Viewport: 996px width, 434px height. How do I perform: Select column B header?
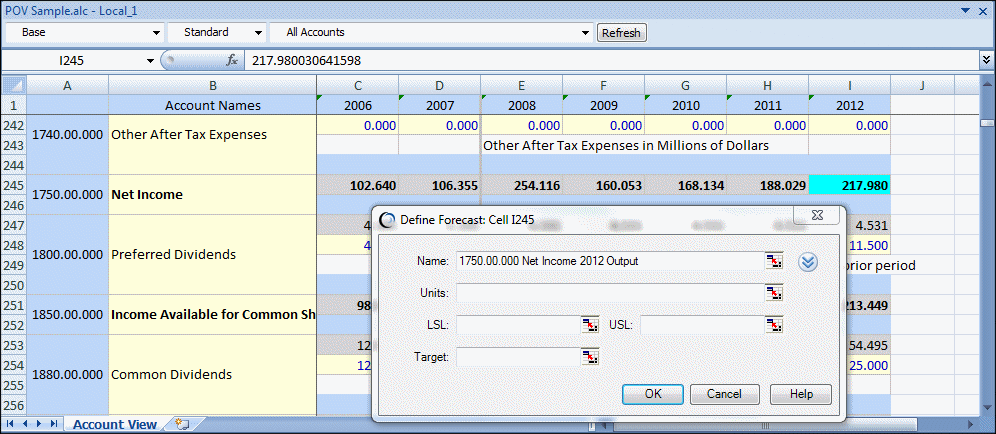pos(213,86)
